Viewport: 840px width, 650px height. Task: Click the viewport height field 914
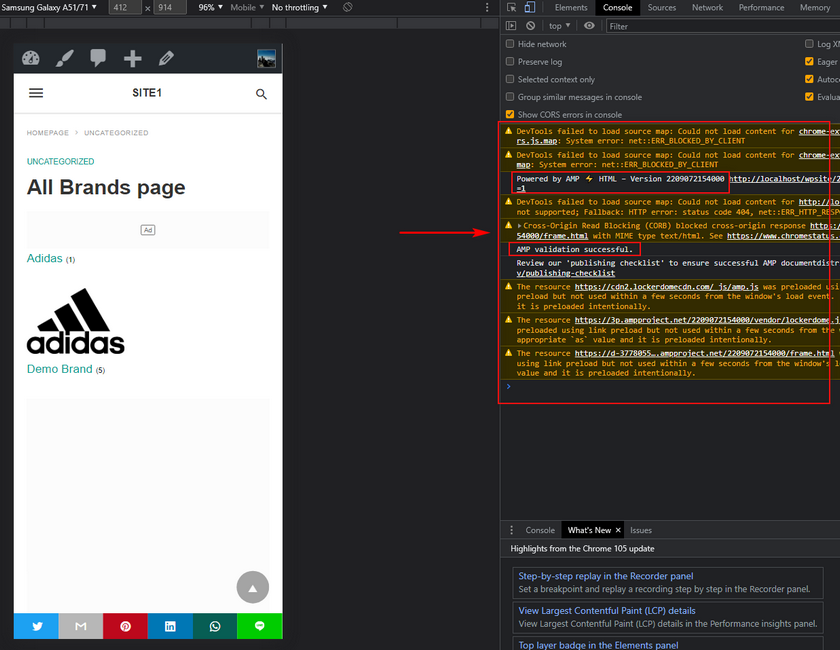pos(170,8)
